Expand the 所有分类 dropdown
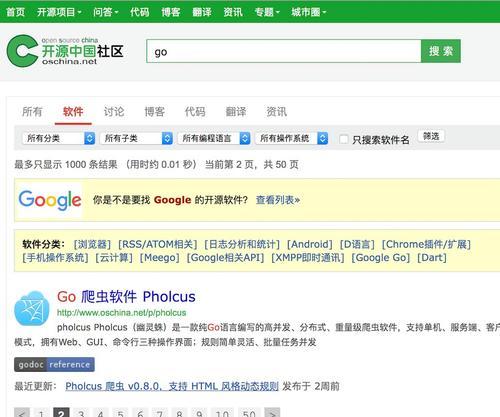The height and width of the screenshot is (417, 500). pyautogui.click(x=59, y=138)
